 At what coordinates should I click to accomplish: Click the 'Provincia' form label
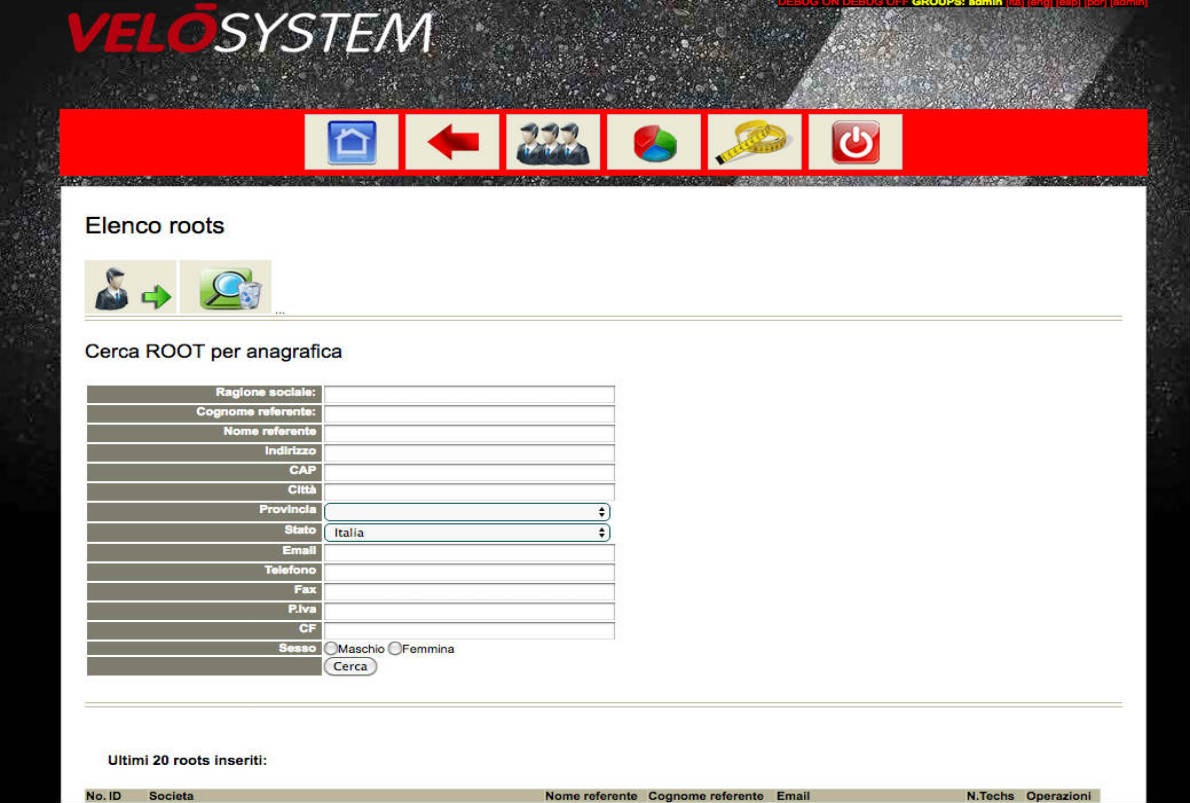[288, 509]
